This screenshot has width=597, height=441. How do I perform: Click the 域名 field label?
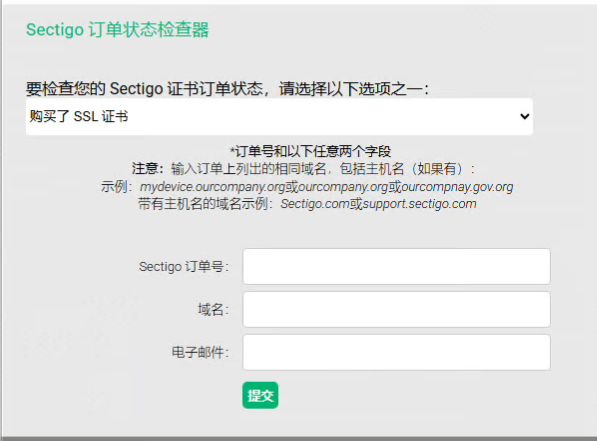pos(213,310)
